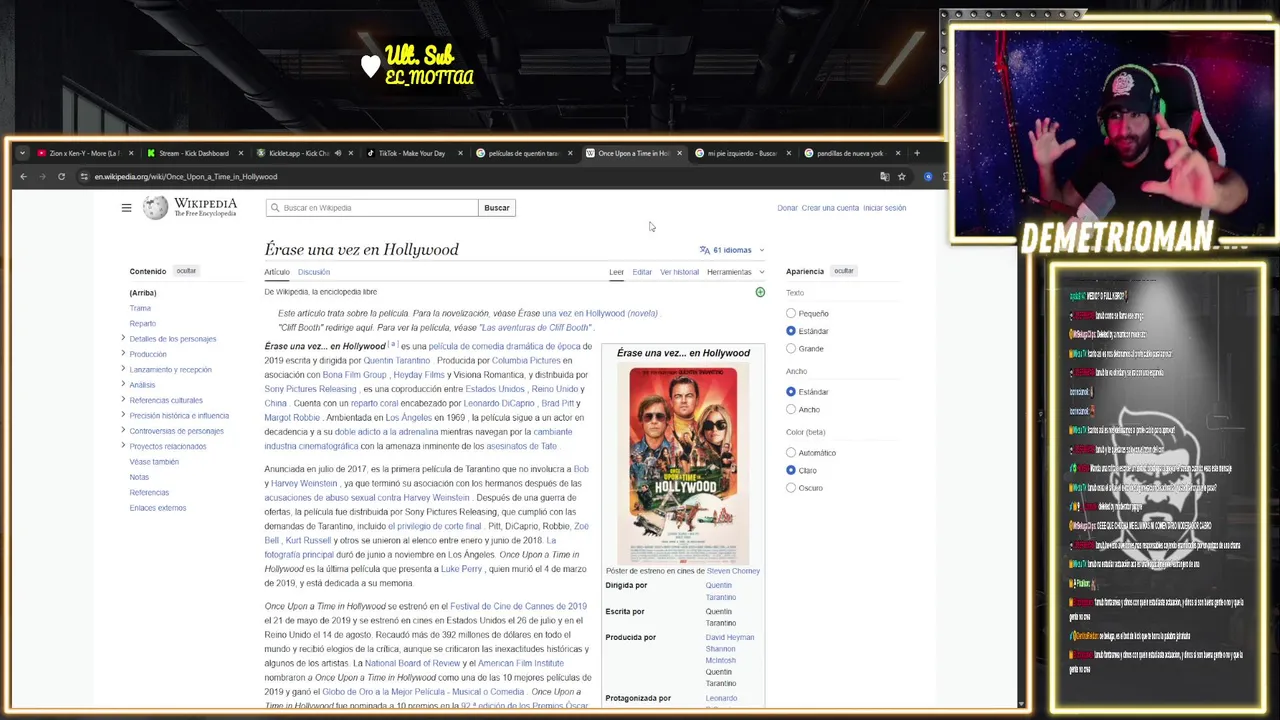Expand Lanzamiento y recepción section
This screenshot has height=720, width=1280.
coord(123,369)
